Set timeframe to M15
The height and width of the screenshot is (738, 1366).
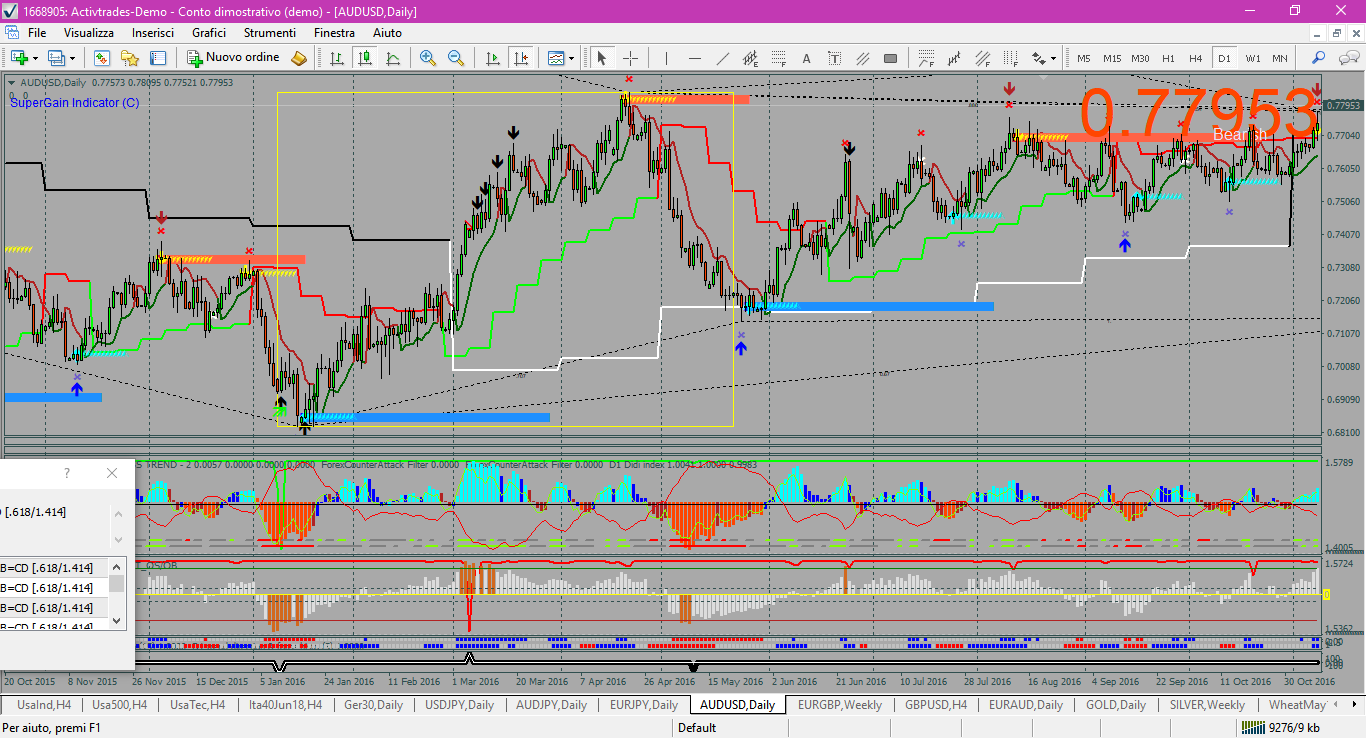click(x=1112, y=58)
